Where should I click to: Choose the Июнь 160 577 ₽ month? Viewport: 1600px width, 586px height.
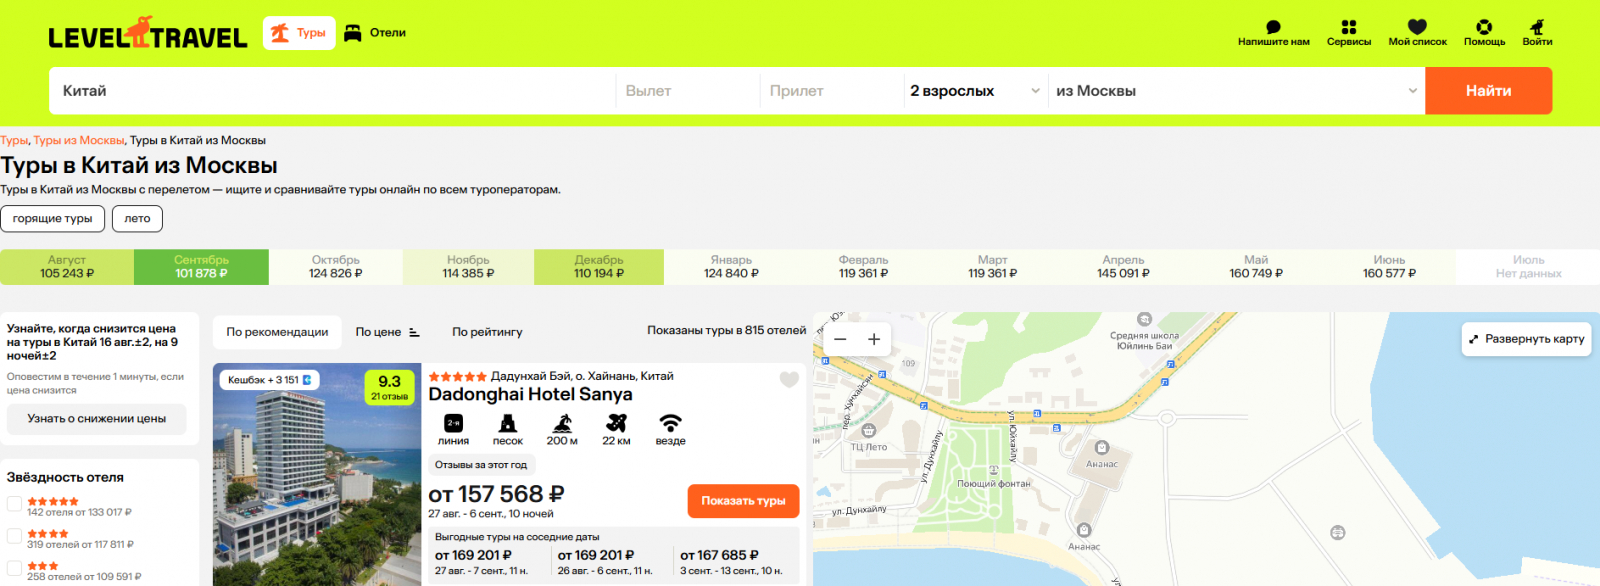click(x=1389, y=267)
